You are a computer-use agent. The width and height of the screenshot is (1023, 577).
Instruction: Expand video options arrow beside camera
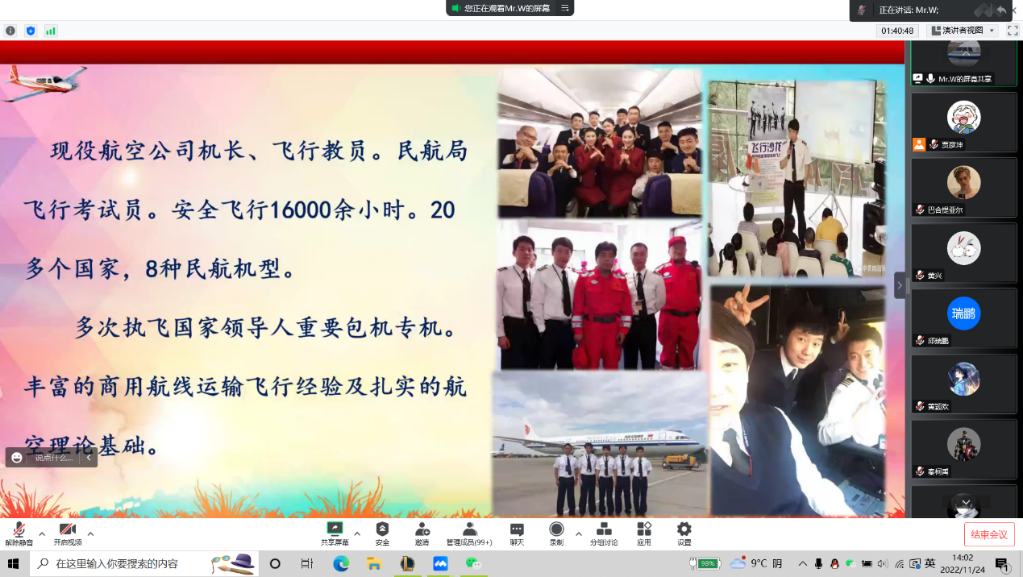[x=90, y=533]
